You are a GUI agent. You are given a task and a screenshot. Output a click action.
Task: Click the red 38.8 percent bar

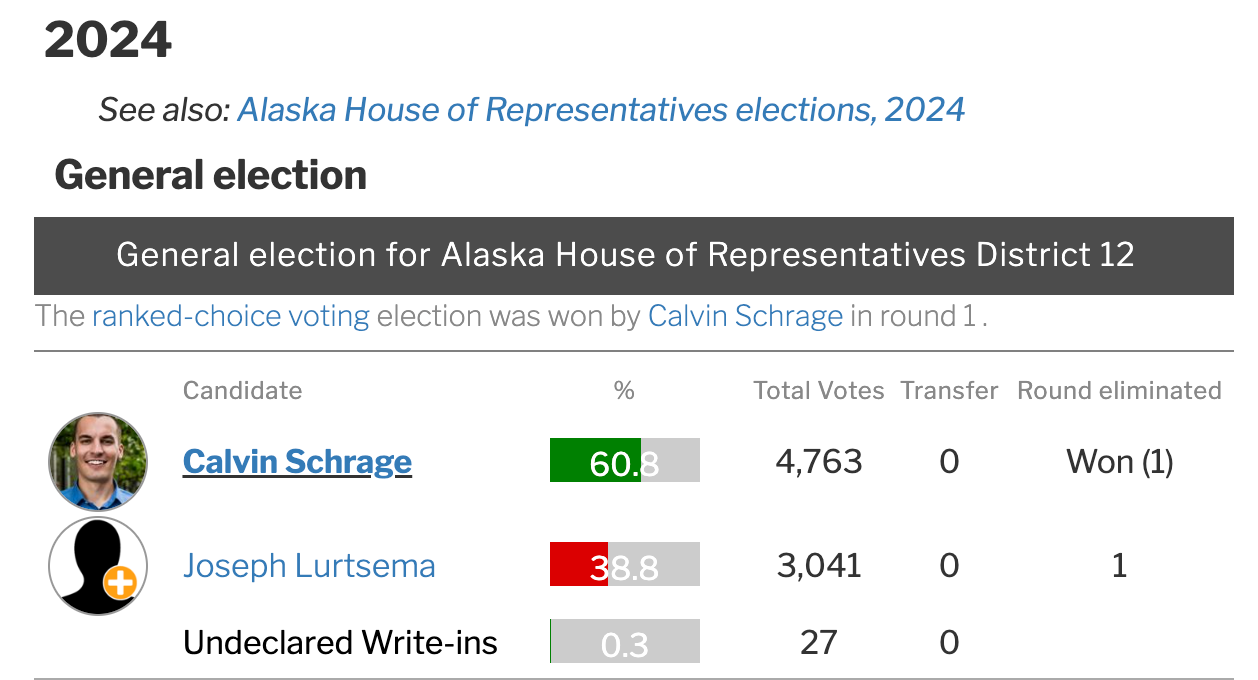click(625, 564)
